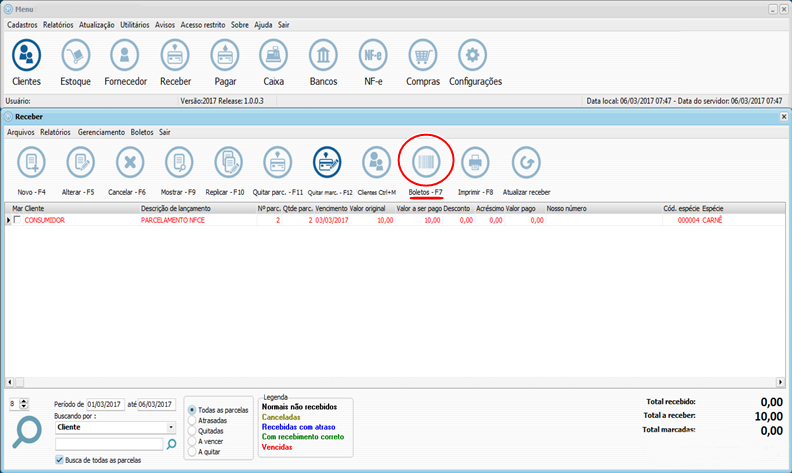Click Boletos - F7 barcode icon
Viewport: 792px width, 473px height.
tap(426, 162)
